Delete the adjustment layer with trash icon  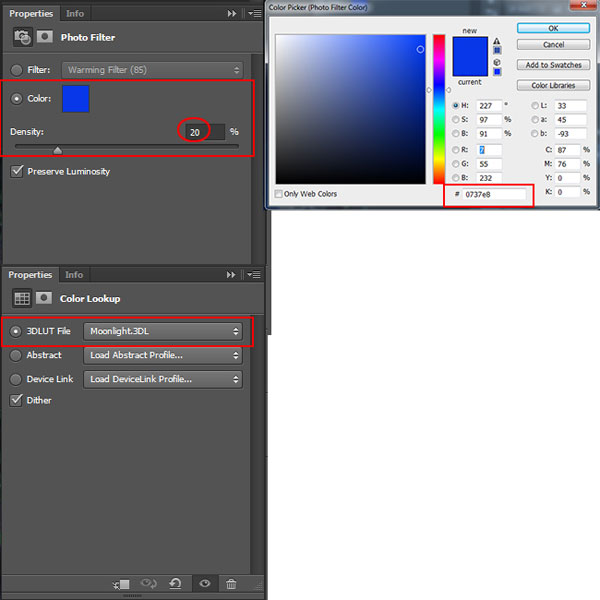pyautogui.click(x=231, y=584)
